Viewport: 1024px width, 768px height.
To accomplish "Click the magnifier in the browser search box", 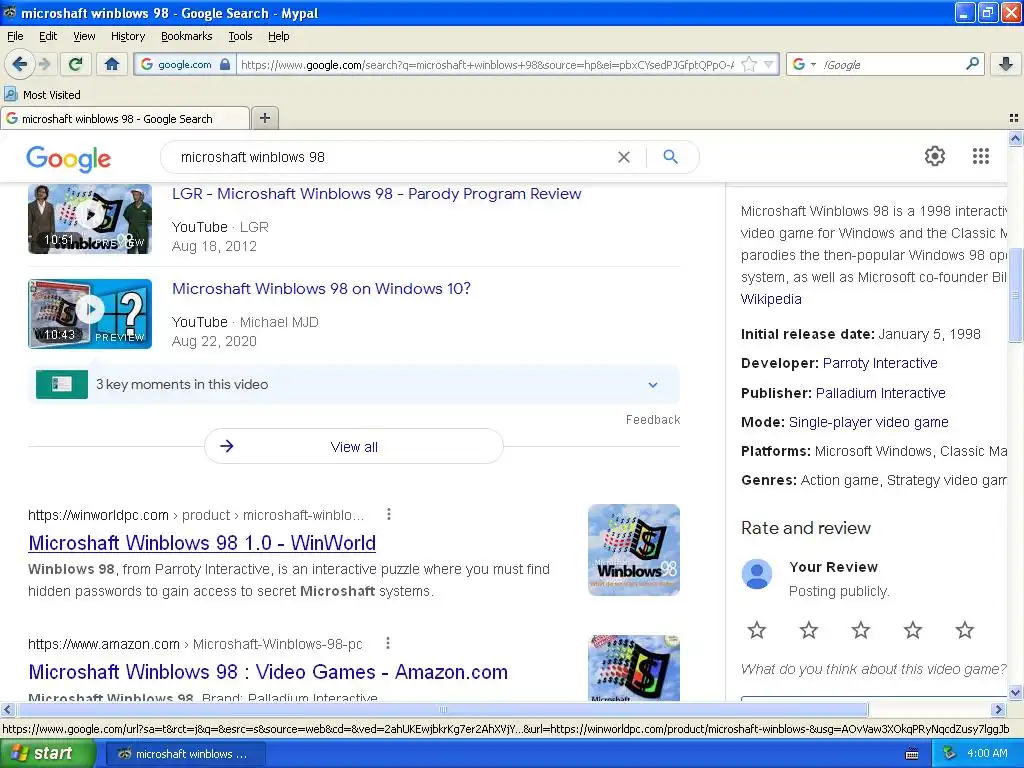I will coord(972,64).
